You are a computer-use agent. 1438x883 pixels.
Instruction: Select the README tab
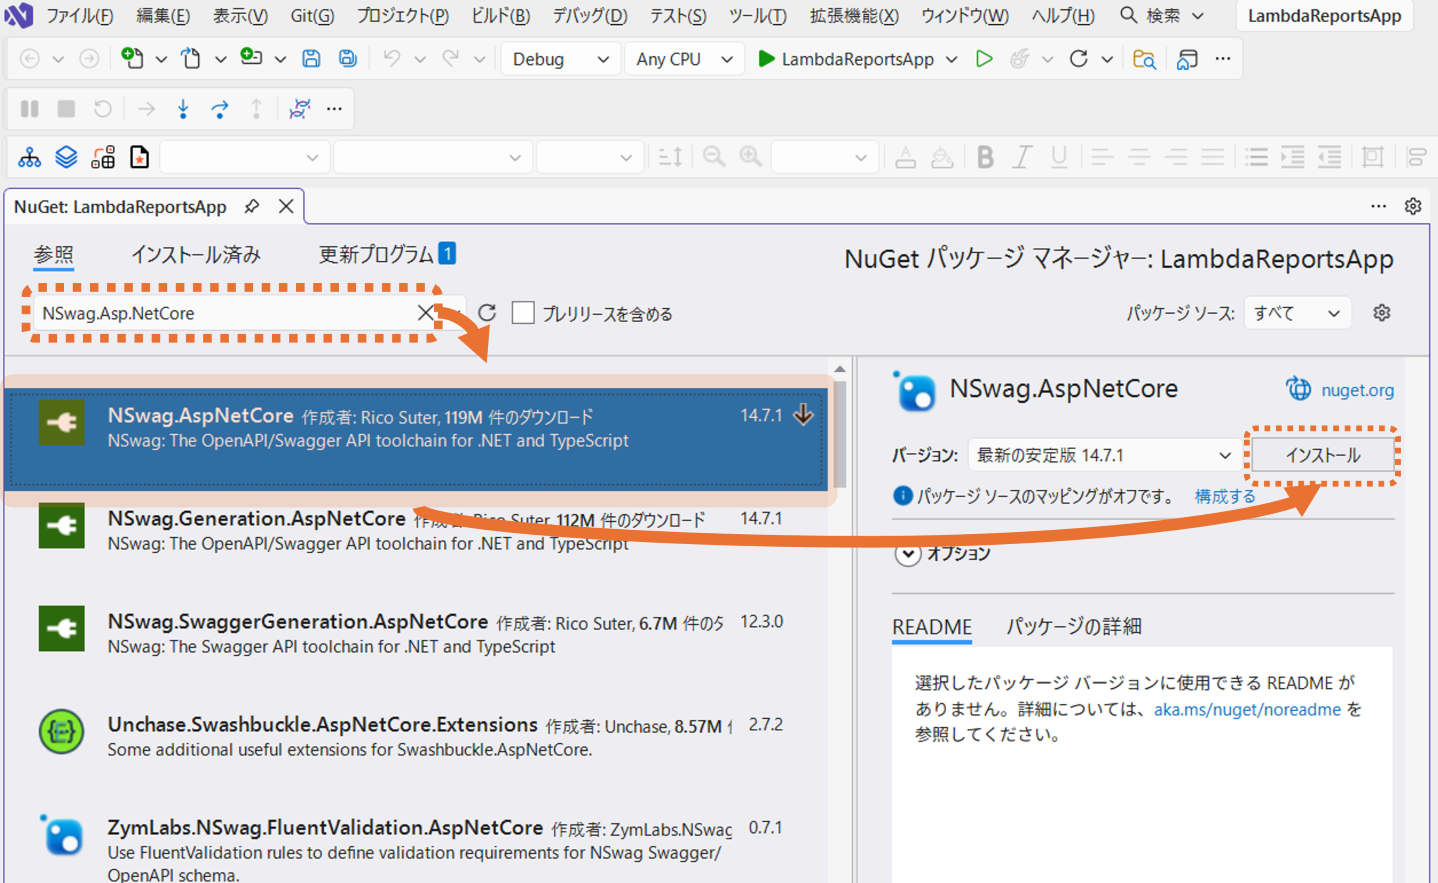click(x=931, y=626)
